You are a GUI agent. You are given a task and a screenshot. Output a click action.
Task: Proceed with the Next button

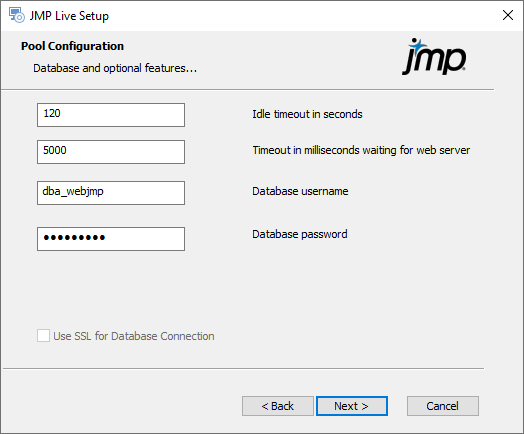[352, 406]
